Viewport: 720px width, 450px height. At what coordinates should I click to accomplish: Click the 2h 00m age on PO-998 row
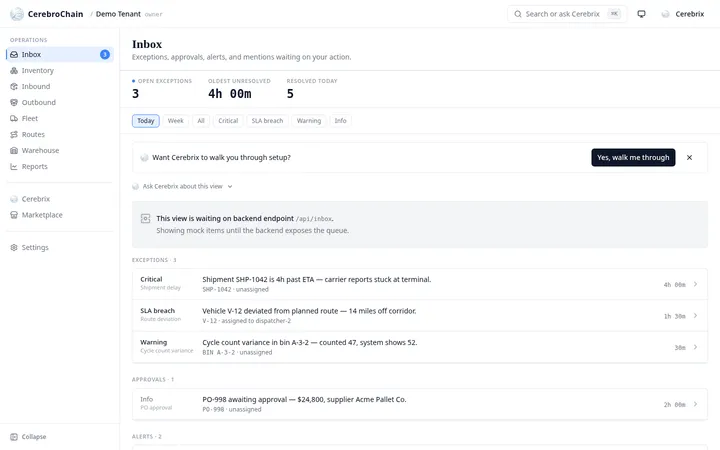tap(675, 405)
